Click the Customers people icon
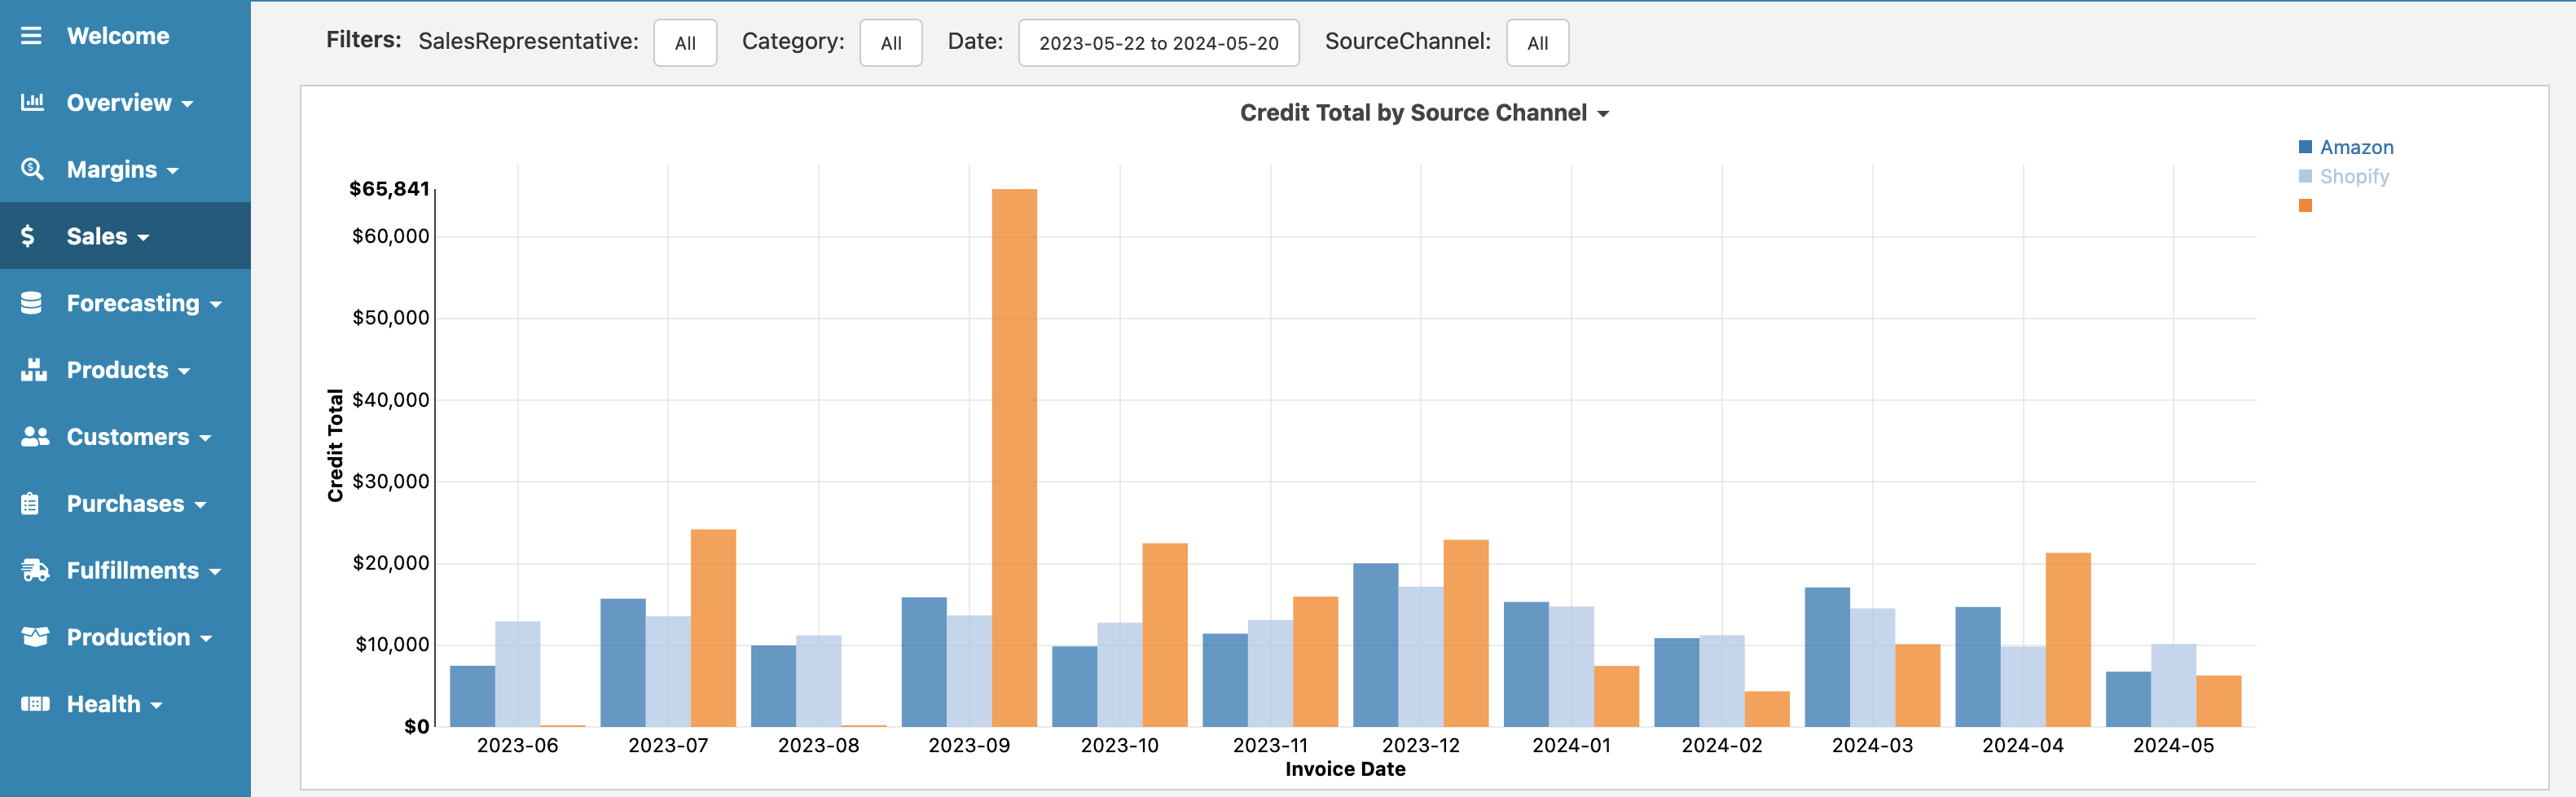 (34, 437)
